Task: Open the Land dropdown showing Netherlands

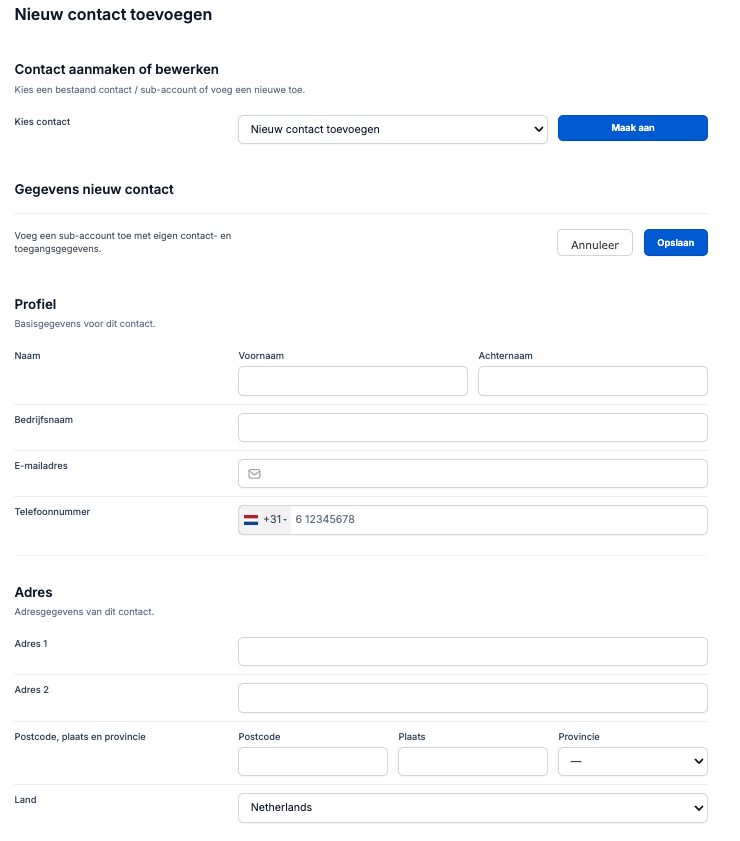Action: pos(472,807)
